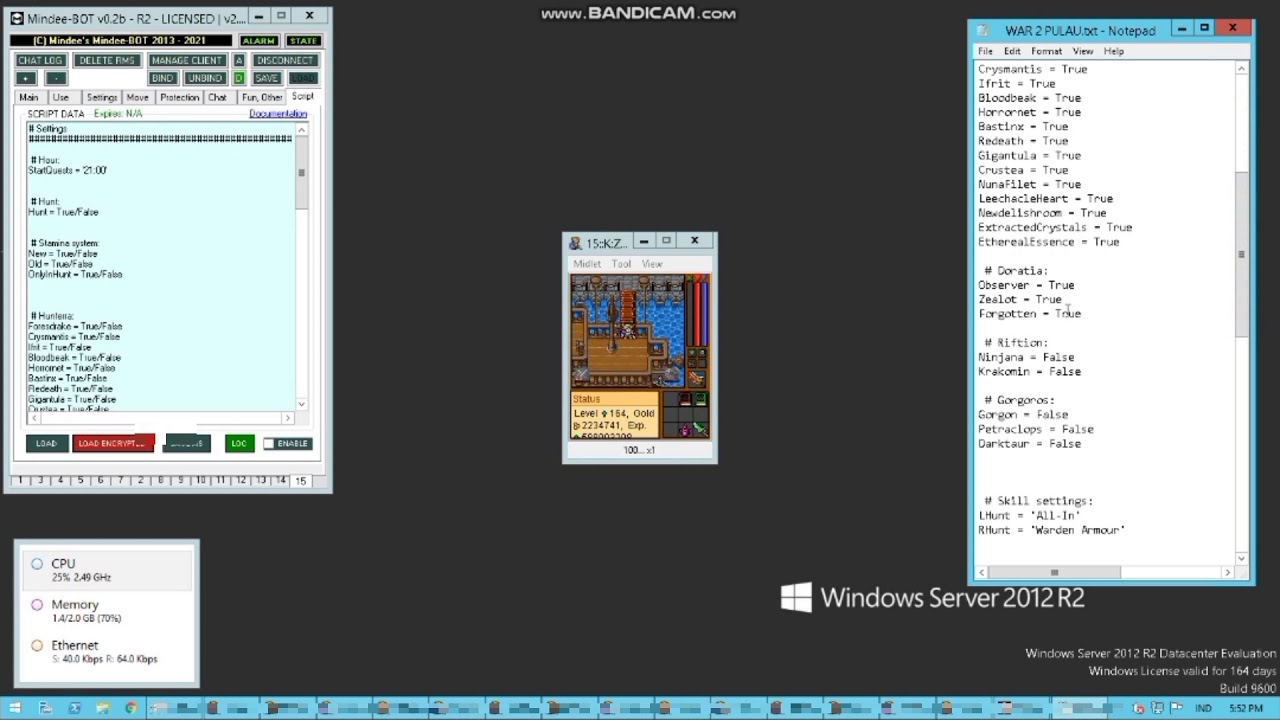Open the Settings tab in Mindee-BOT

coord(101,98)
